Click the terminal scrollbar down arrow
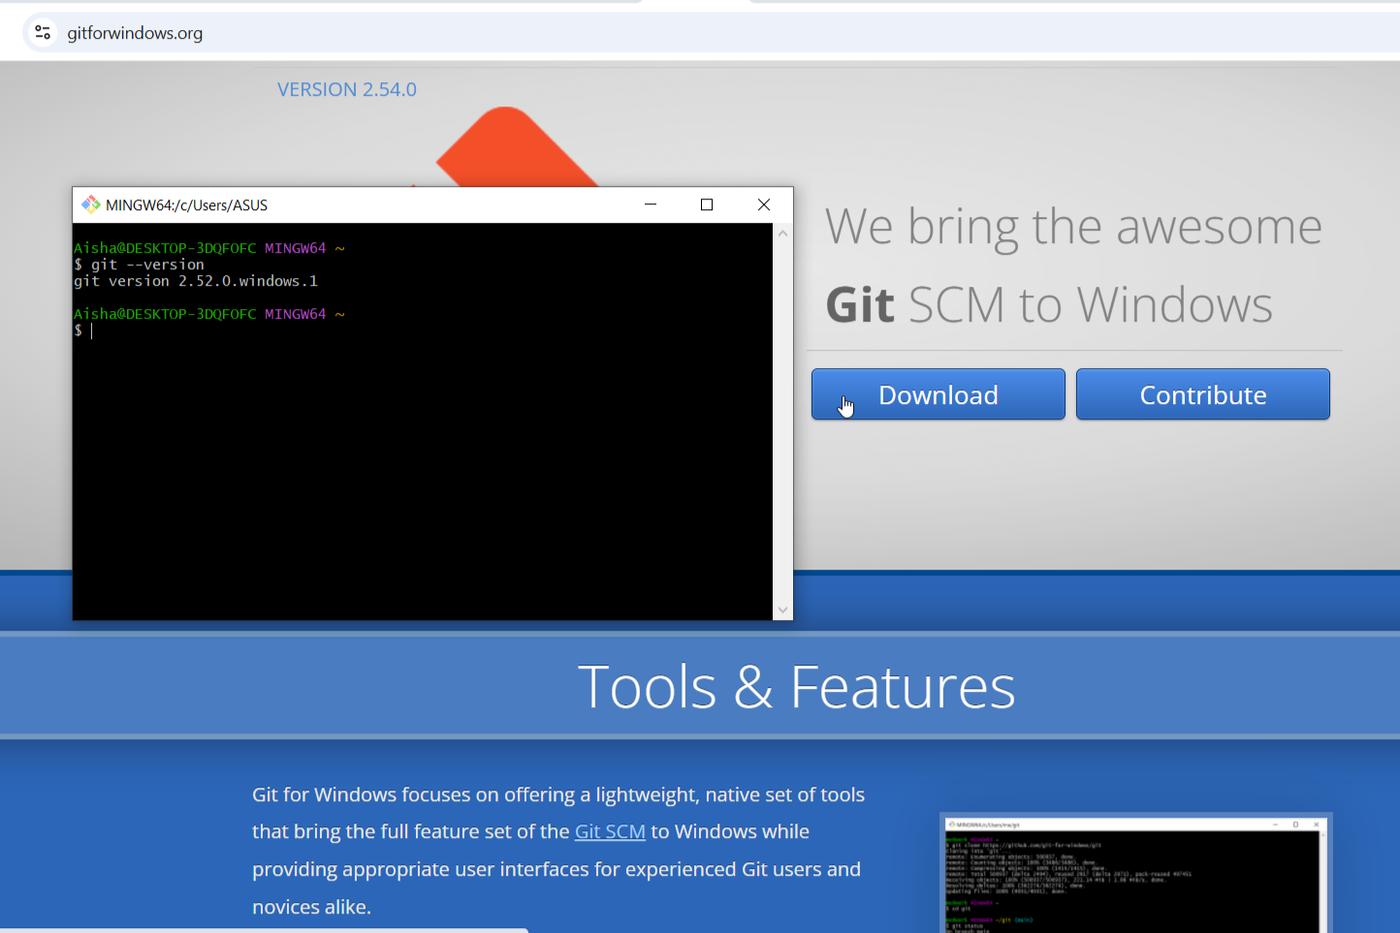 click(783, 609)
